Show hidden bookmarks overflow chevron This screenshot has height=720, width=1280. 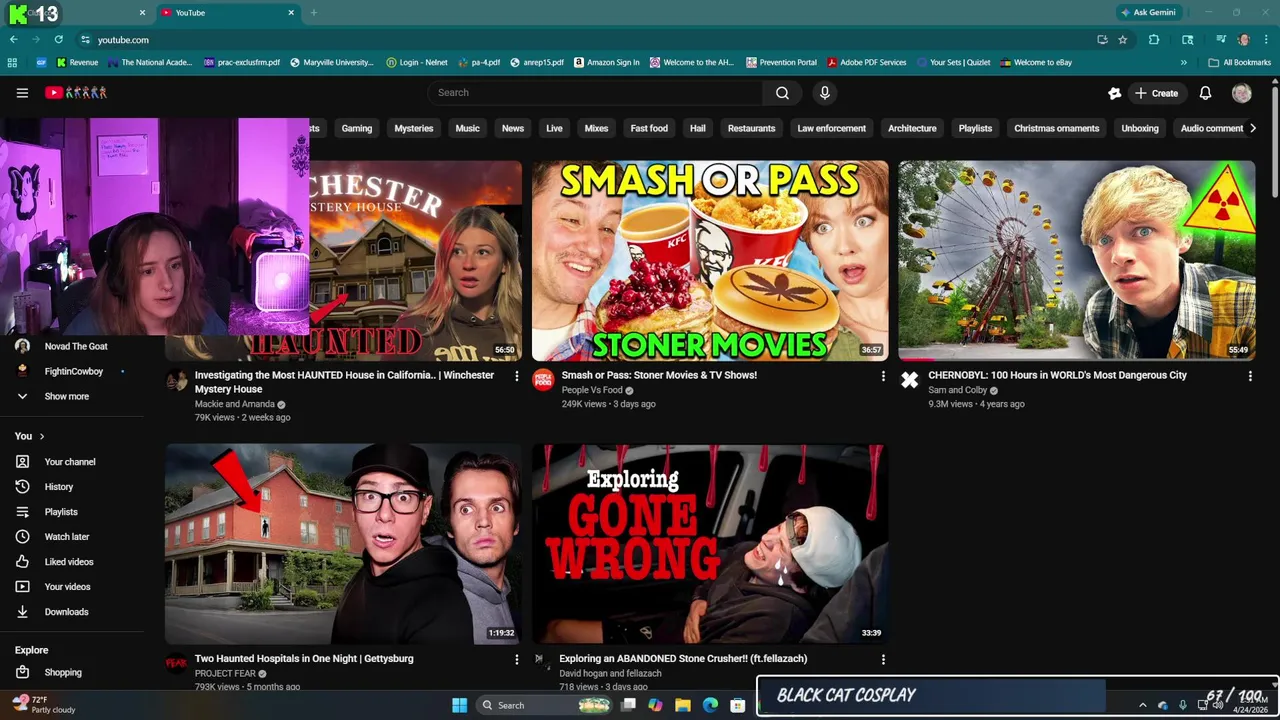coord(1183,62)
